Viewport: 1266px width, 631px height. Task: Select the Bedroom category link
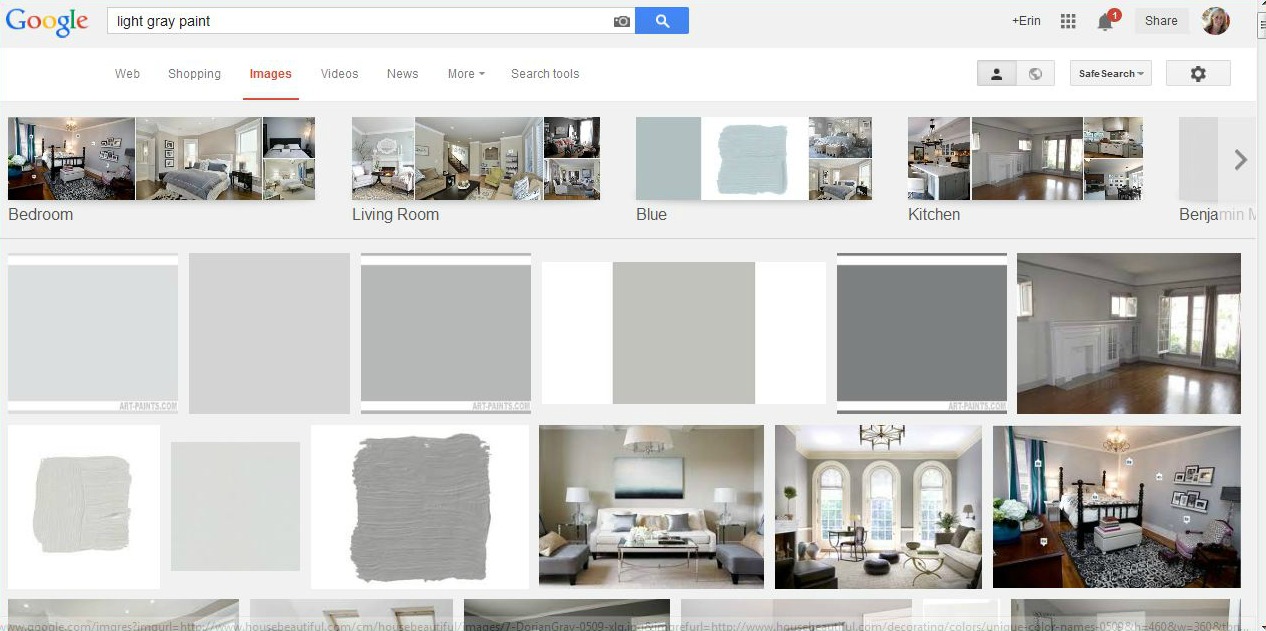pos(40,214)
